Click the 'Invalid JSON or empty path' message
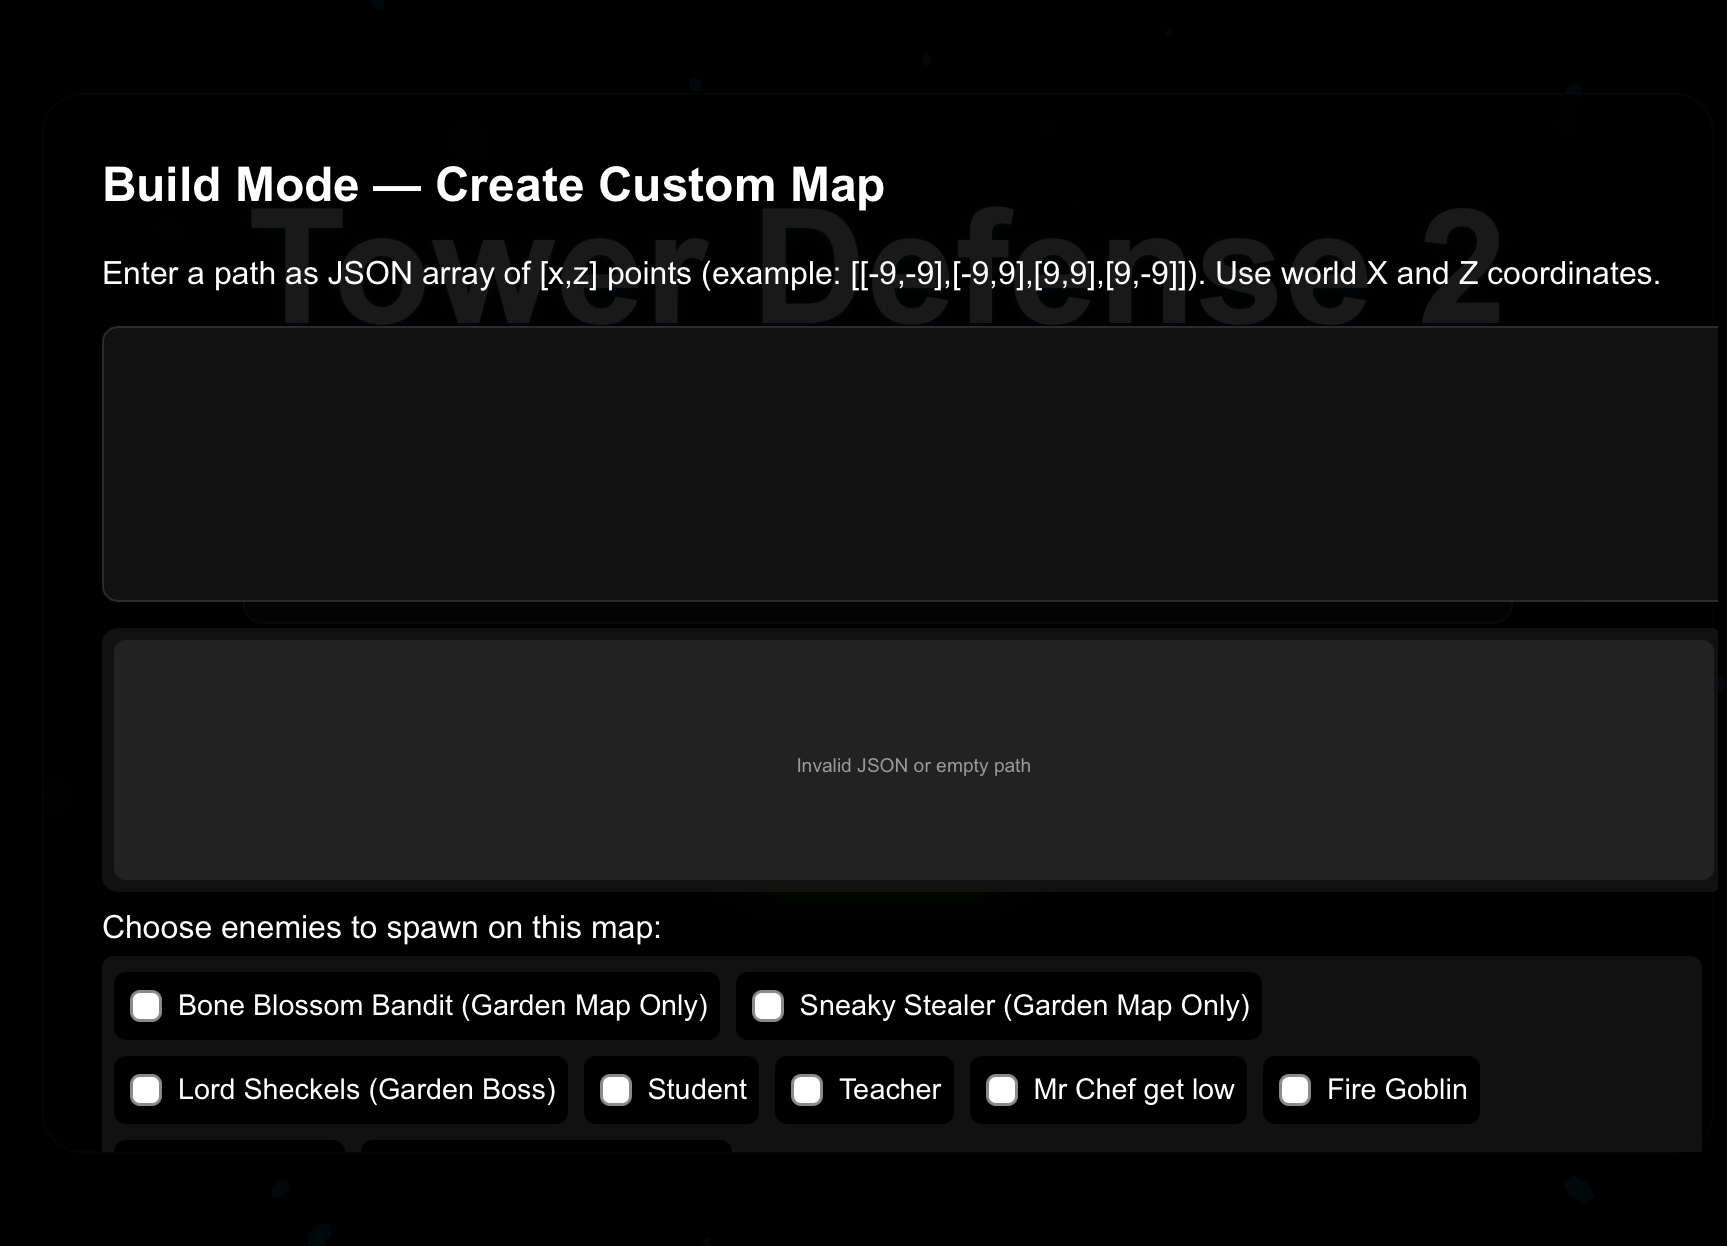 [913, 766]
